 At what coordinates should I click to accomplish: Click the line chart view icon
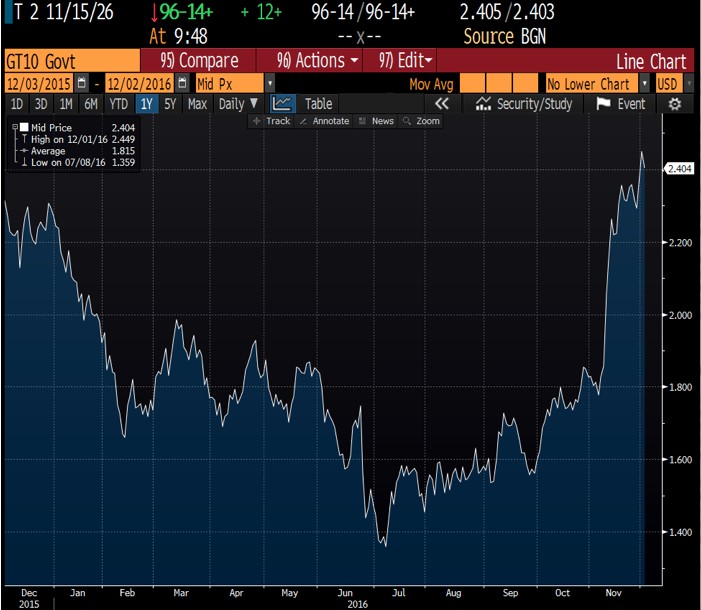point(283,103)
